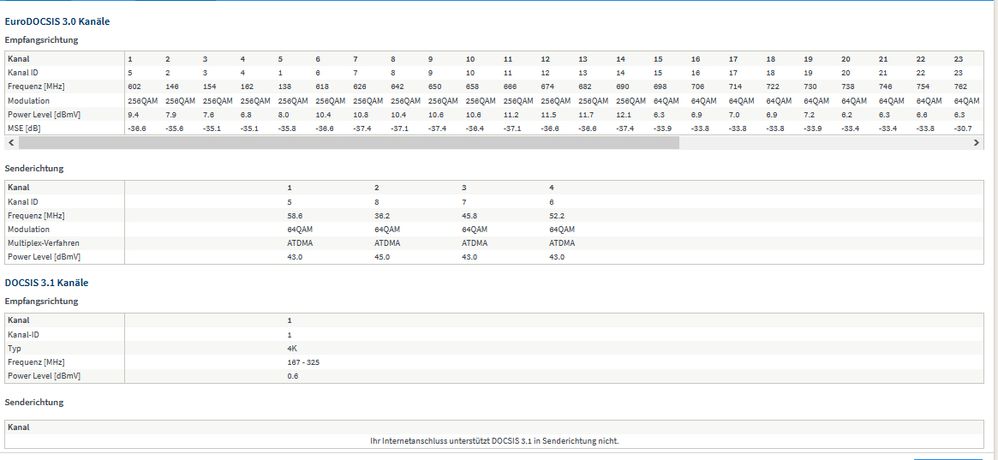
Task: Click frequency value 746
Action: tap(887, 87)
